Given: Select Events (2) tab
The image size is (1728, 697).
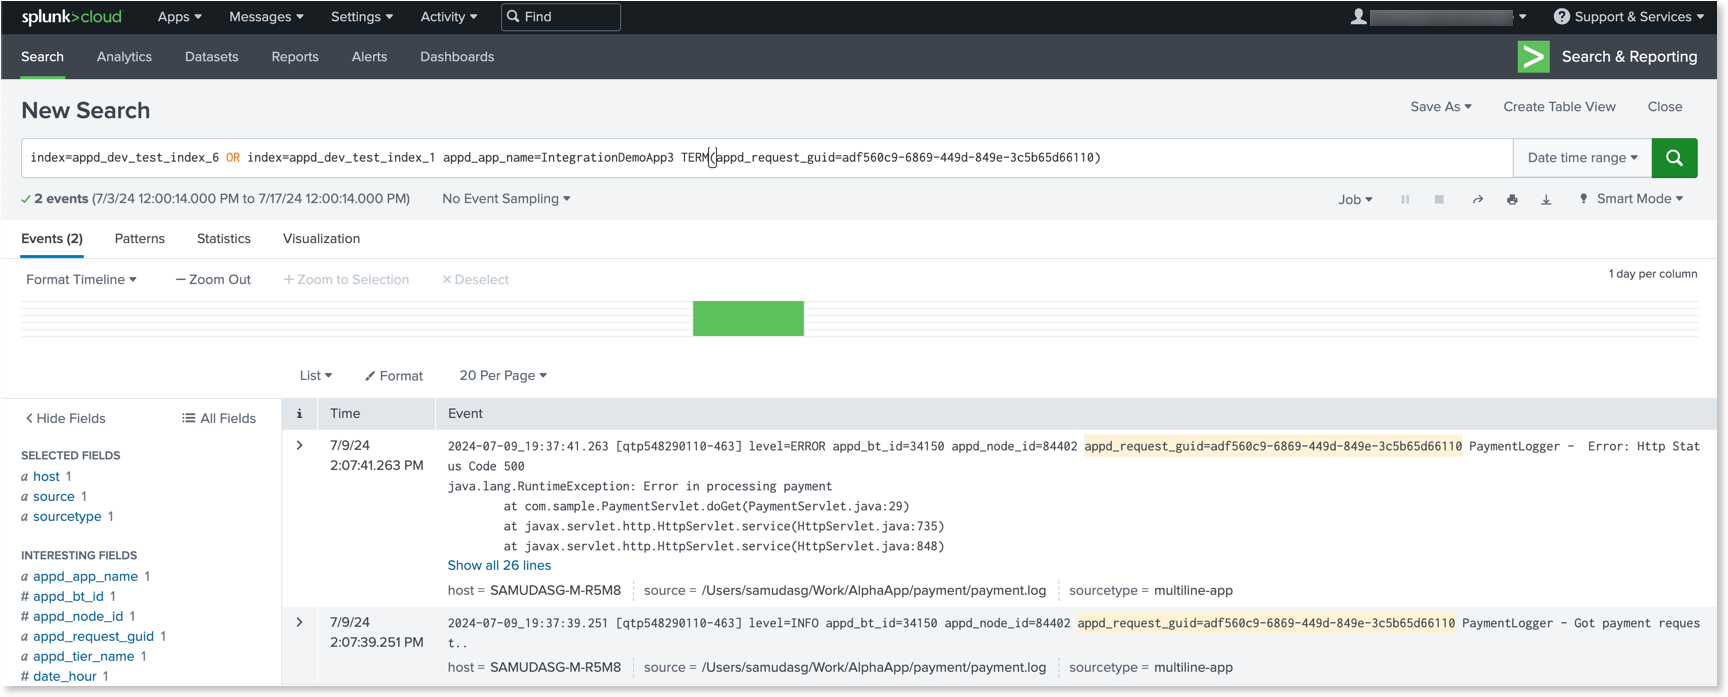Looking at the screenshot, I should (52, 239).
